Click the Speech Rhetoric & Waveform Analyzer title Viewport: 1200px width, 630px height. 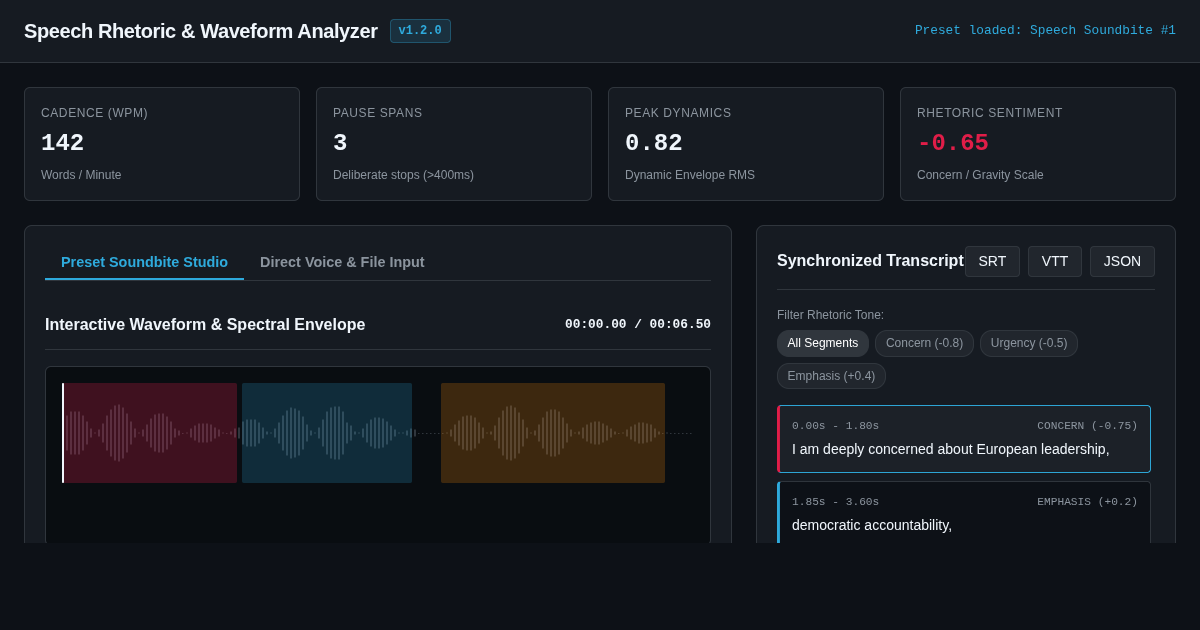tap(201, 31)
